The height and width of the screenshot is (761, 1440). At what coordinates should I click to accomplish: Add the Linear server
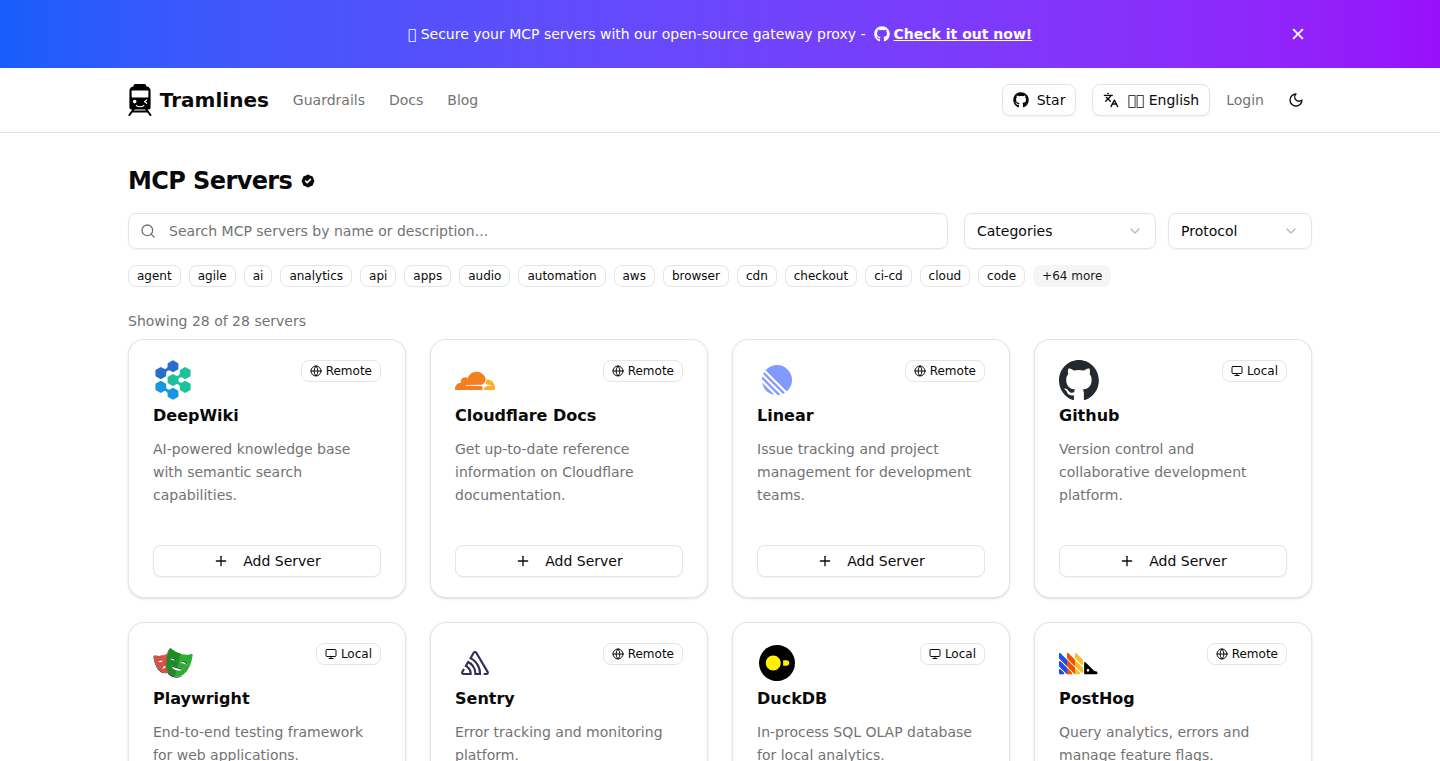(871, 561)
